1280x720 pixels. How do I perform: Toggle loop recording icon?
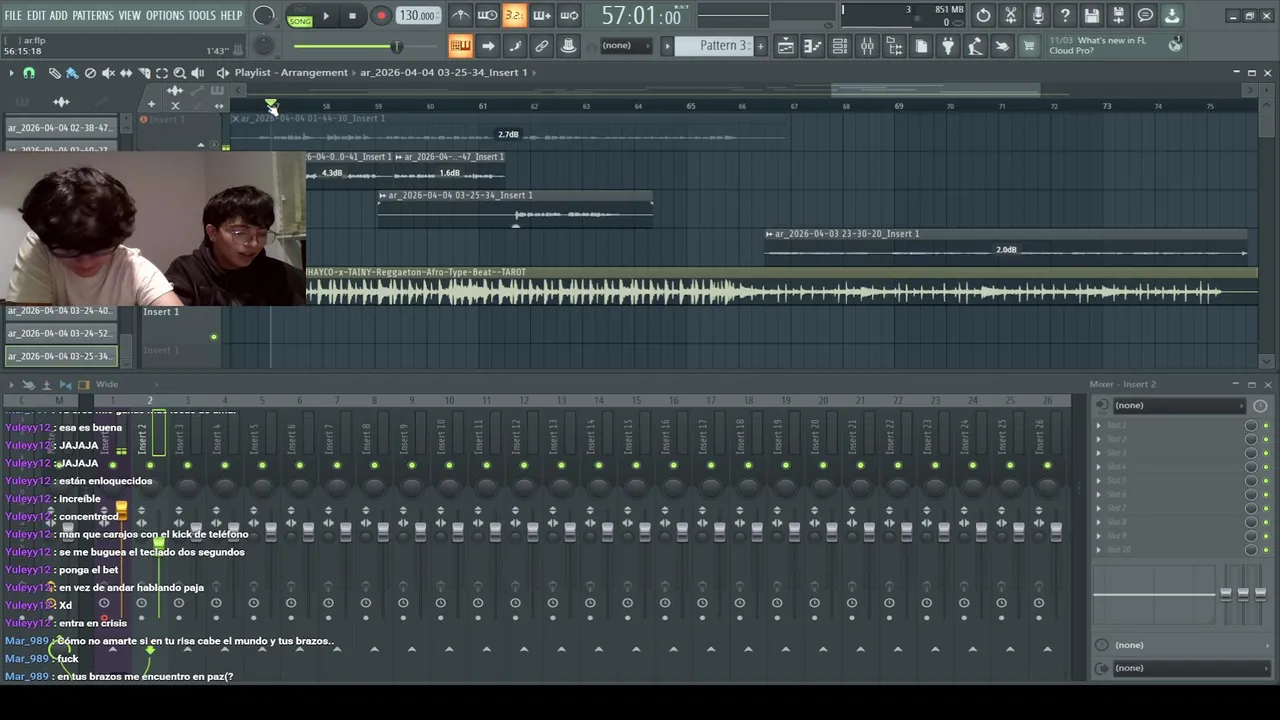point(568,15)
